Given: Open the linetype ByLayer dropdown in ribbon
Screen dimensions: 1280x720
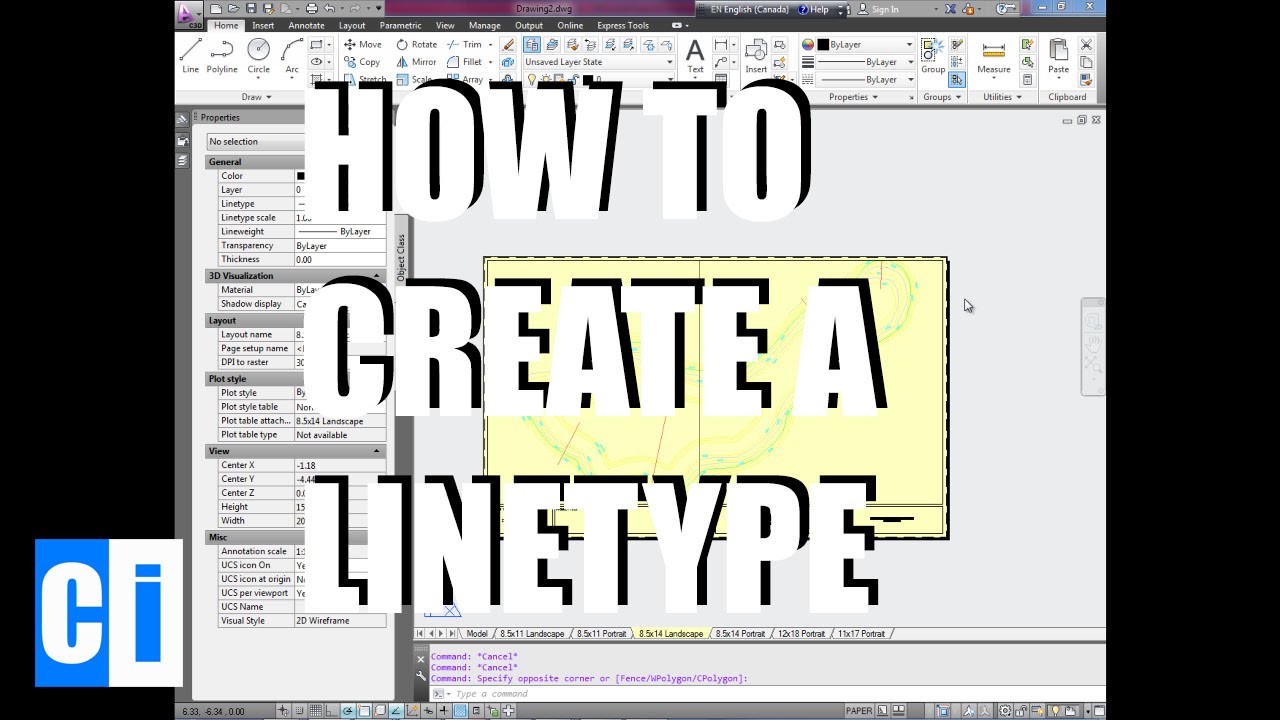Looking at the screenshot, I should (866, 79).
